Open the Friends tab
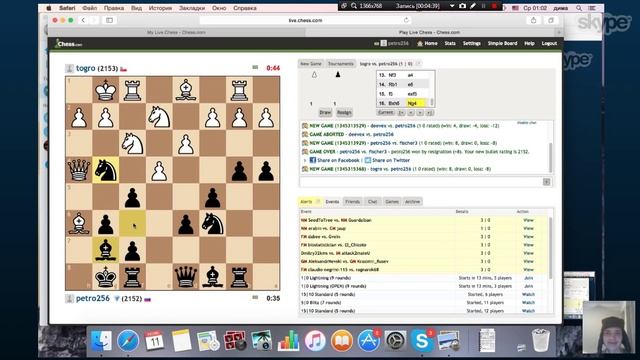 coord(352,202)
